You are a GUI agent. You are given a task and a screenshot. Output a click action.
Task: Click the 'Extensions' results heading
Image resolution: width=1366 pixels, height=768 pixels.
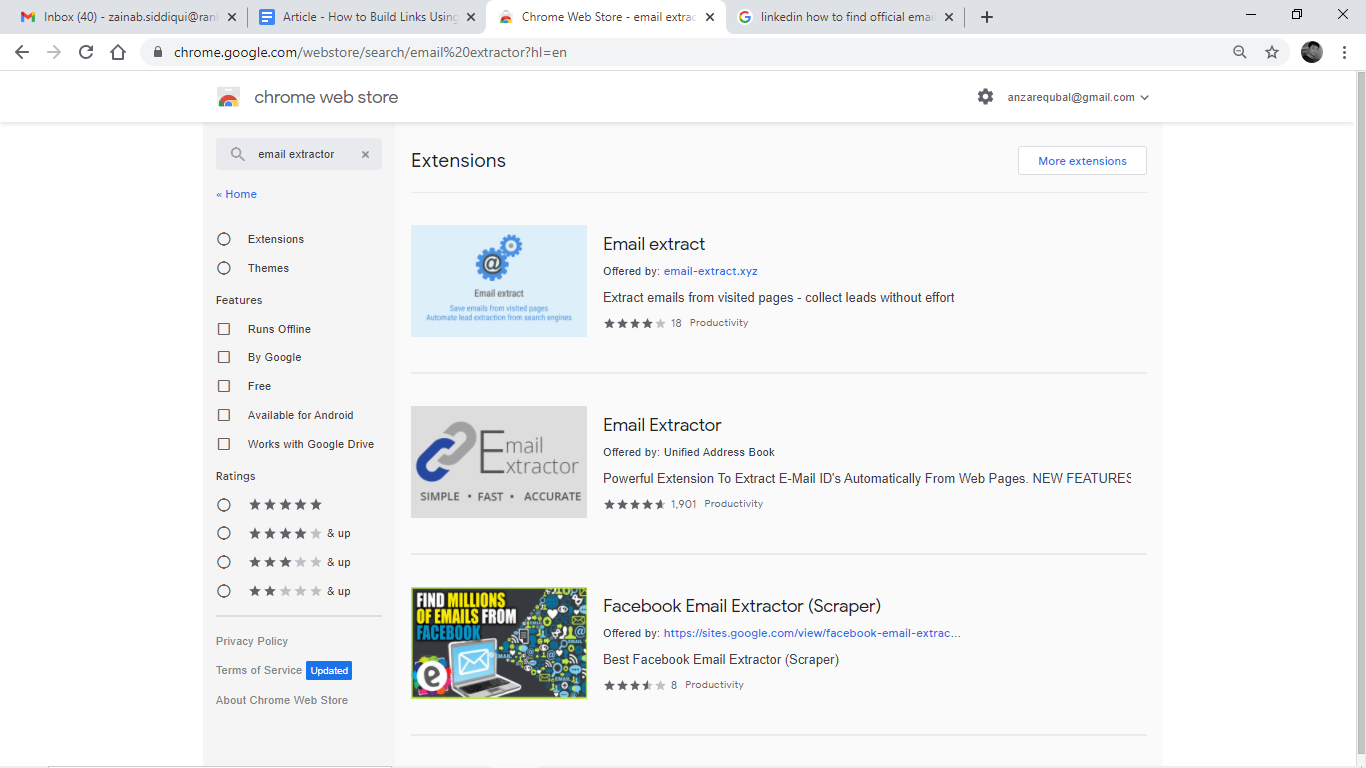click(x=458, y=161)
